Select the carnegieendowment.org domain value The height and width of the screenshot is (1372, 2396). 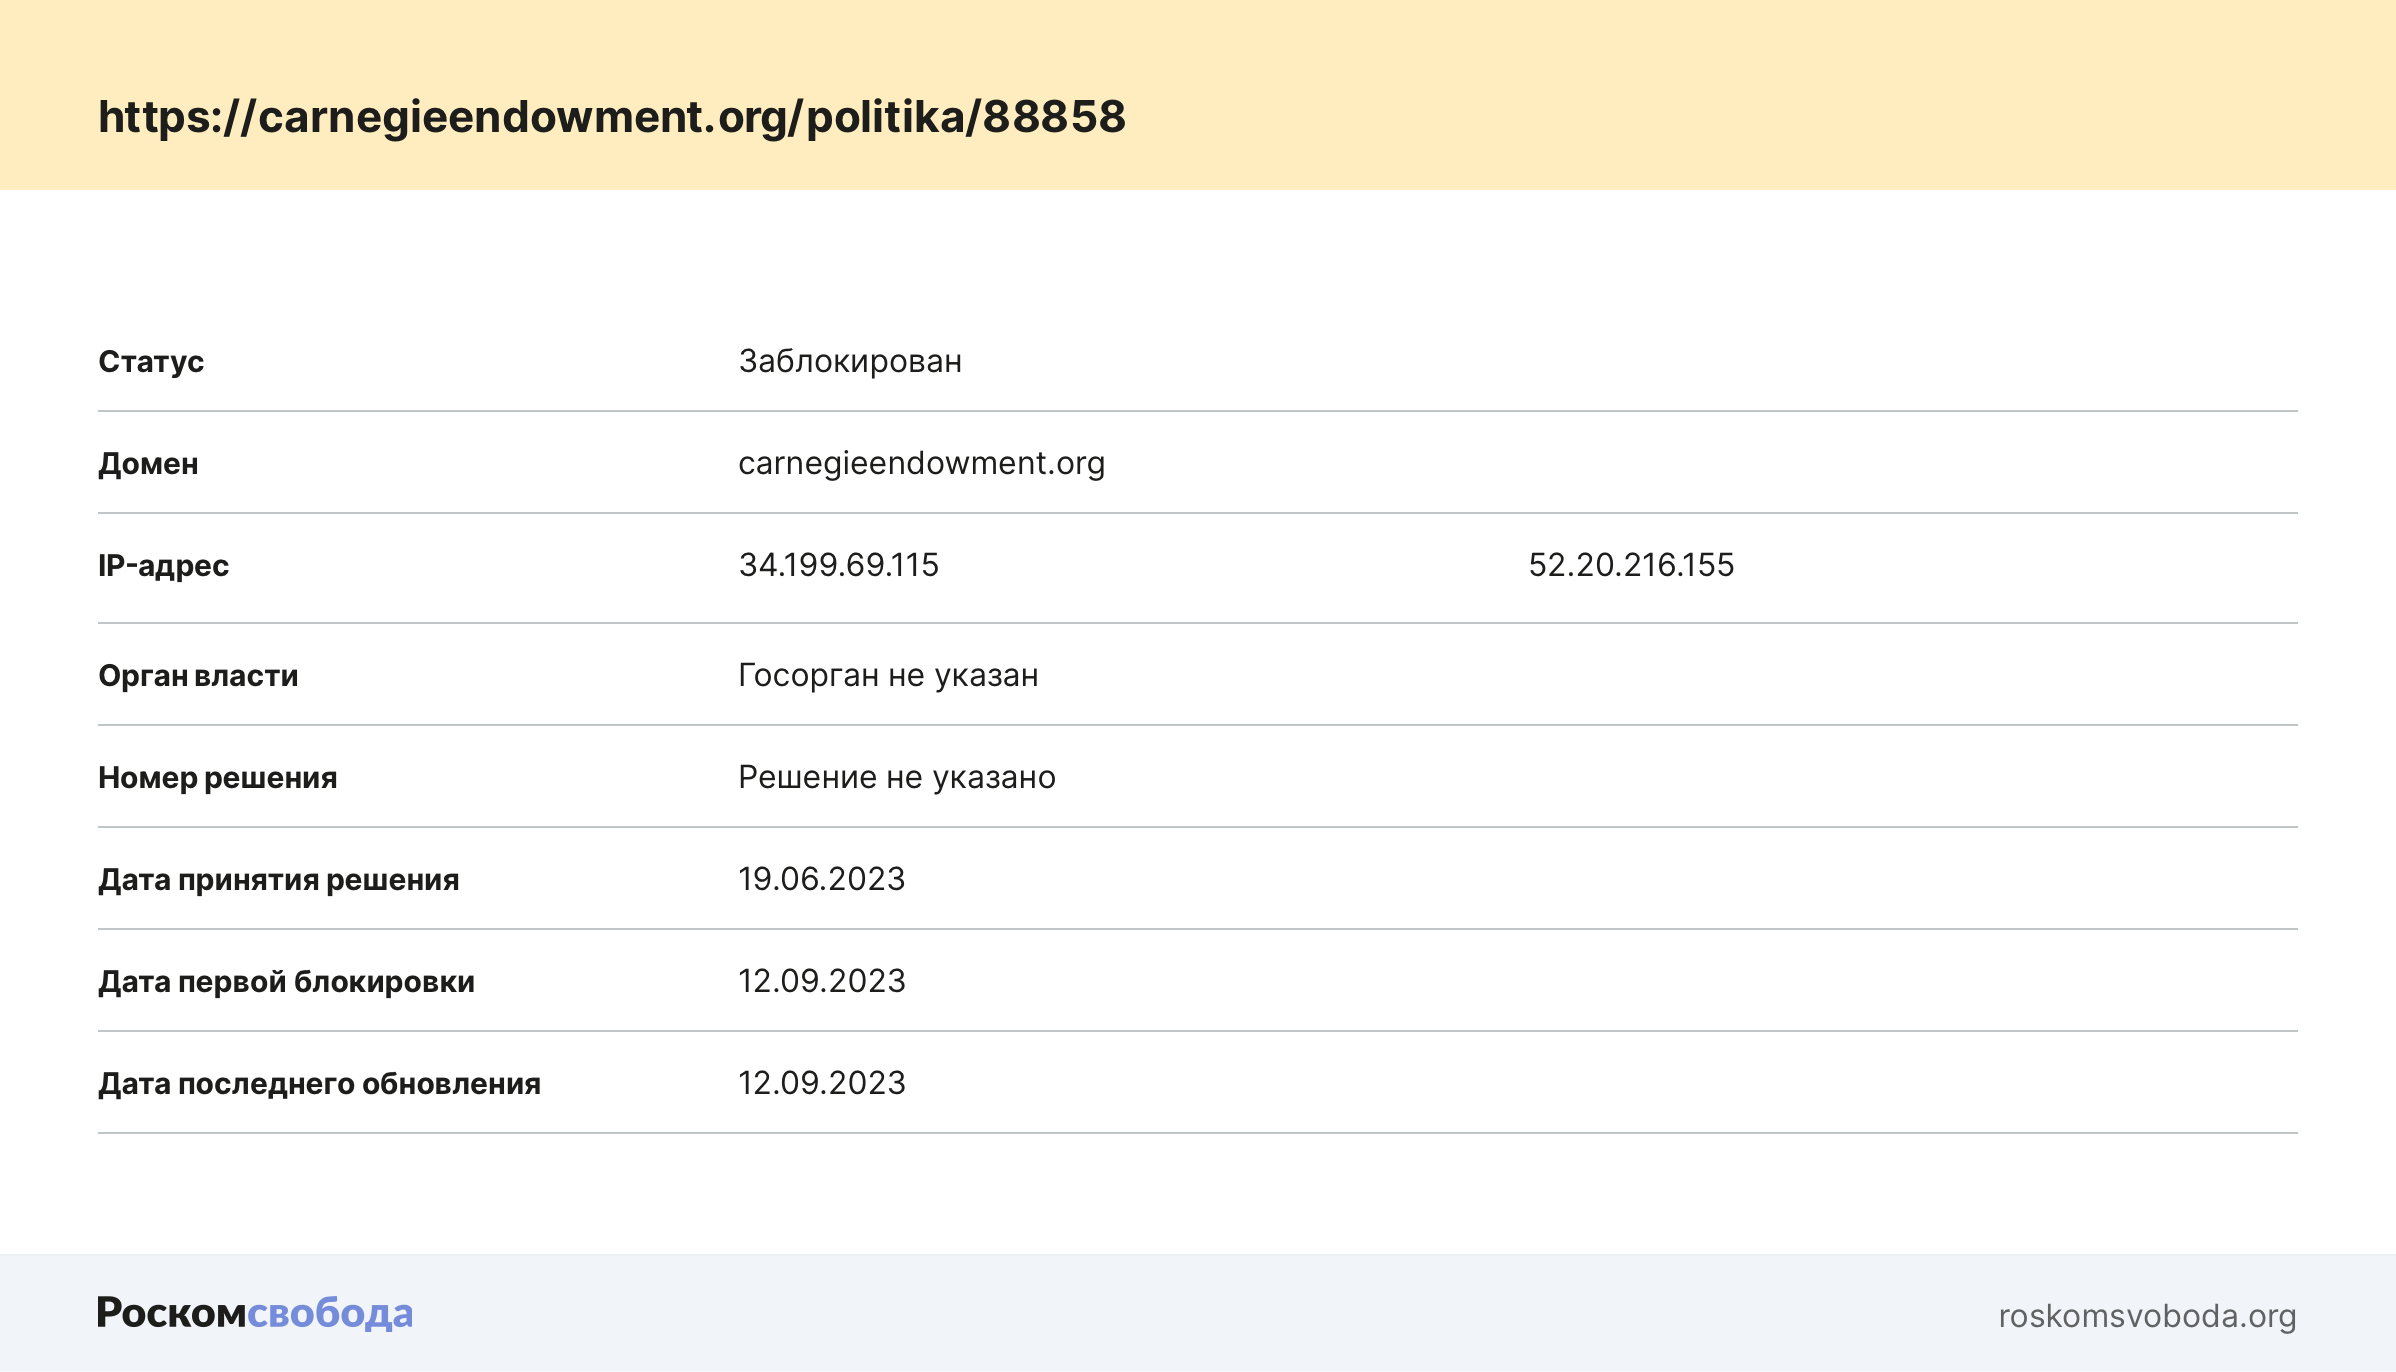[x=921, y=463]
